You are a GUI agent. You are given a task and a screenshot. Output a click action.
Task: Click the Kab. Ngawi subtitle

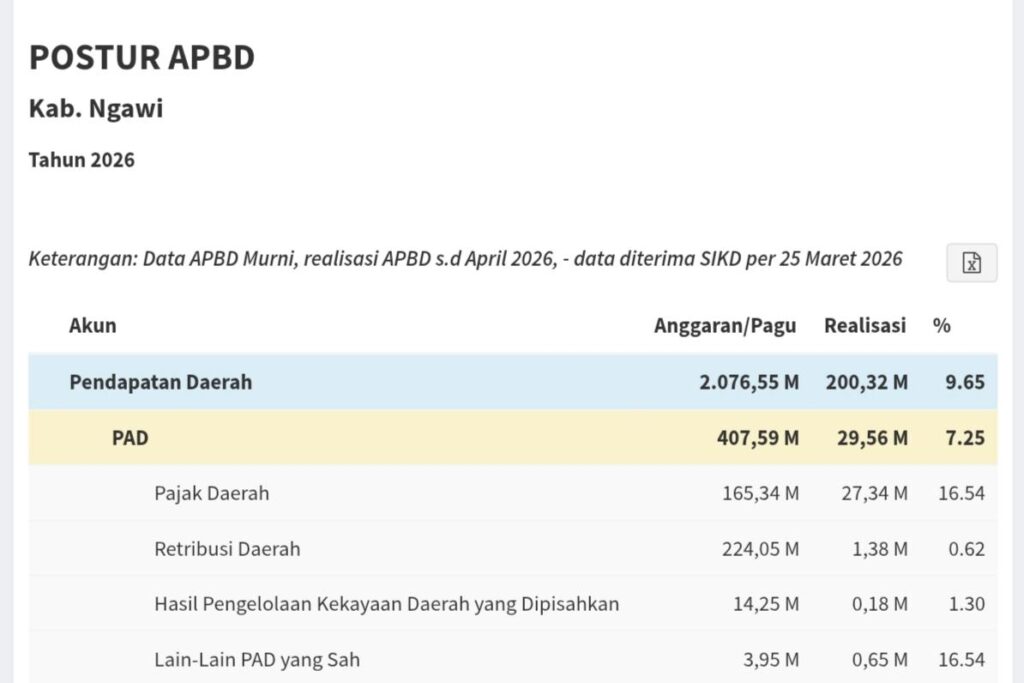[96, 108]
